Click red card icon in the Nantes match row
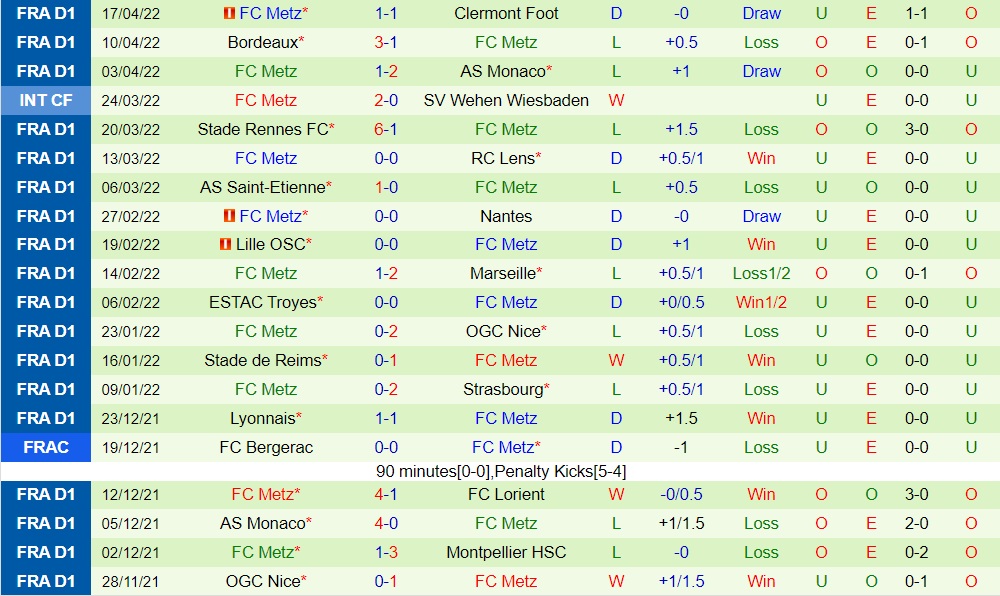 229,217
